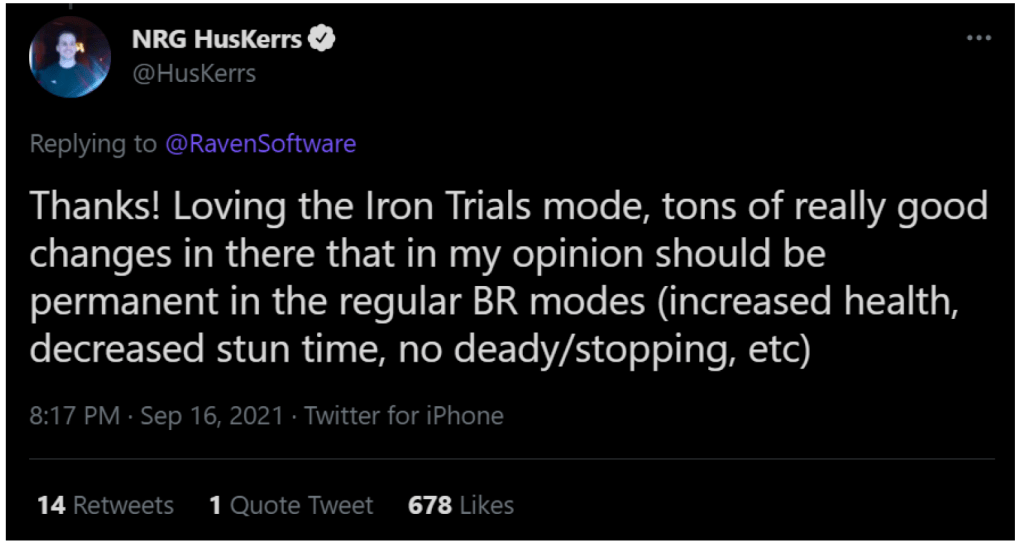The image size is (1022, 545).
Task: Click the 8:17 PM time in the timestamp
Action: (75, 416)
